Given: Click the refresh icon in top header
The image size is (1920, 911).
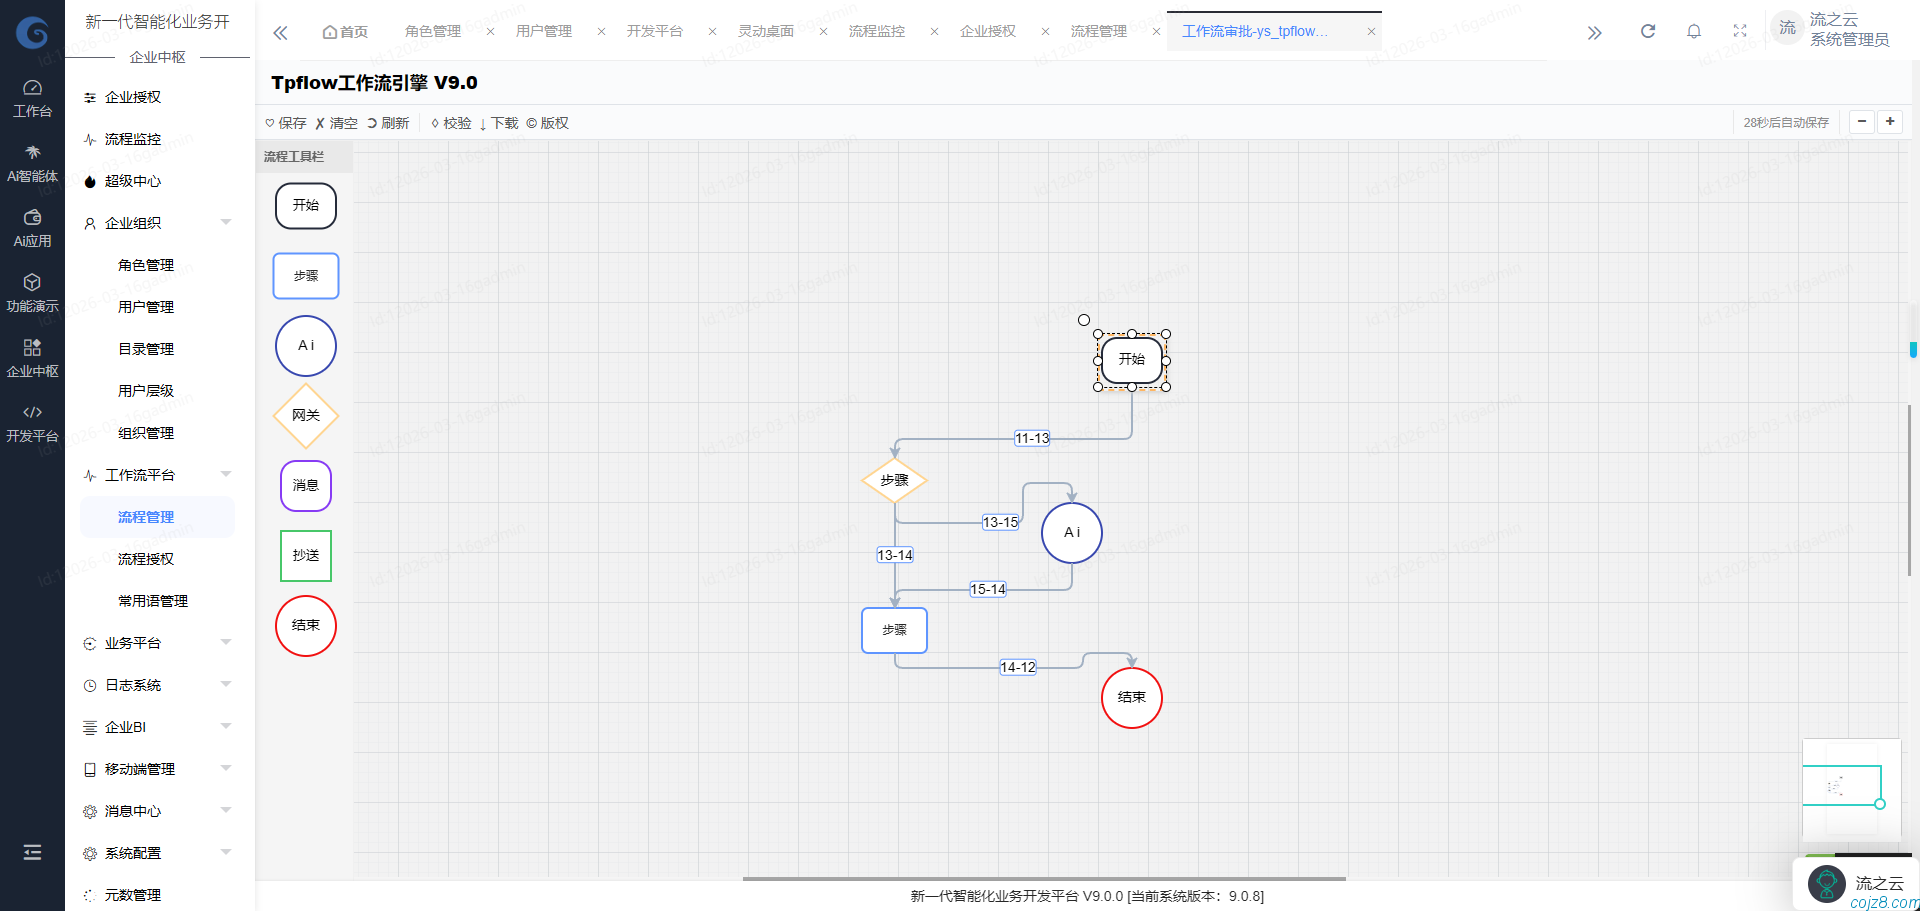Looking at the screenshot, I should 1647,31.
